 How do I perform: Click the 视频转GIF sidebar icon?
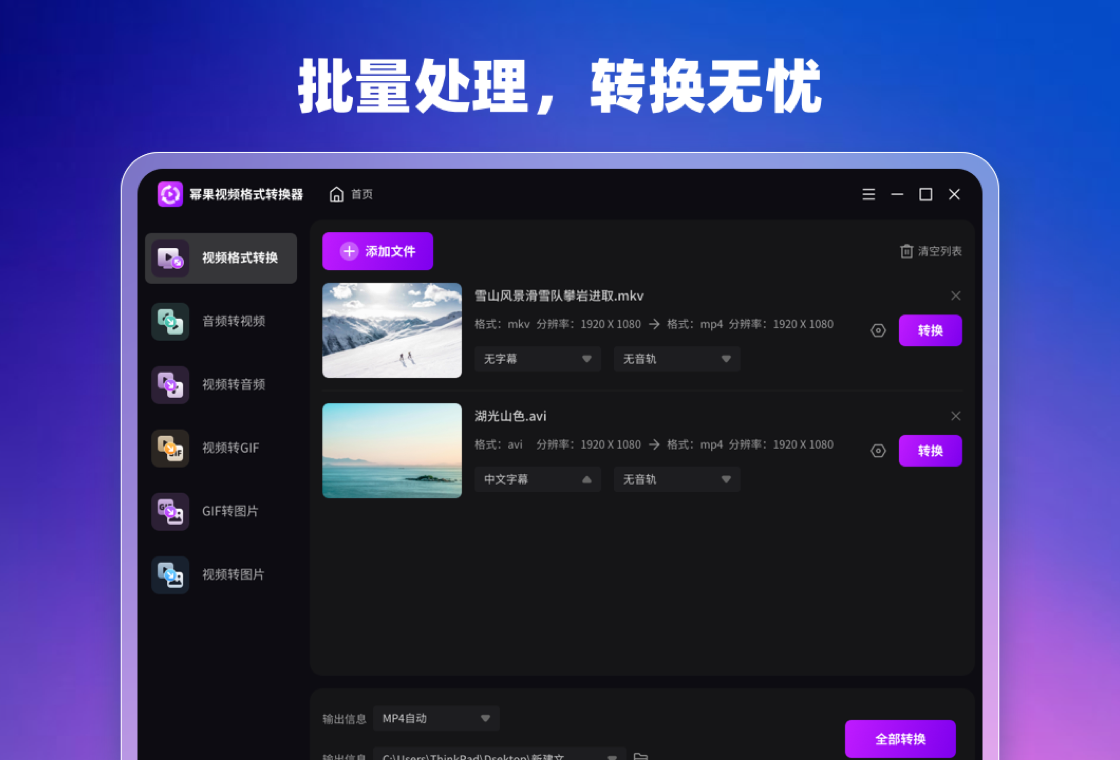pos(170,448)
